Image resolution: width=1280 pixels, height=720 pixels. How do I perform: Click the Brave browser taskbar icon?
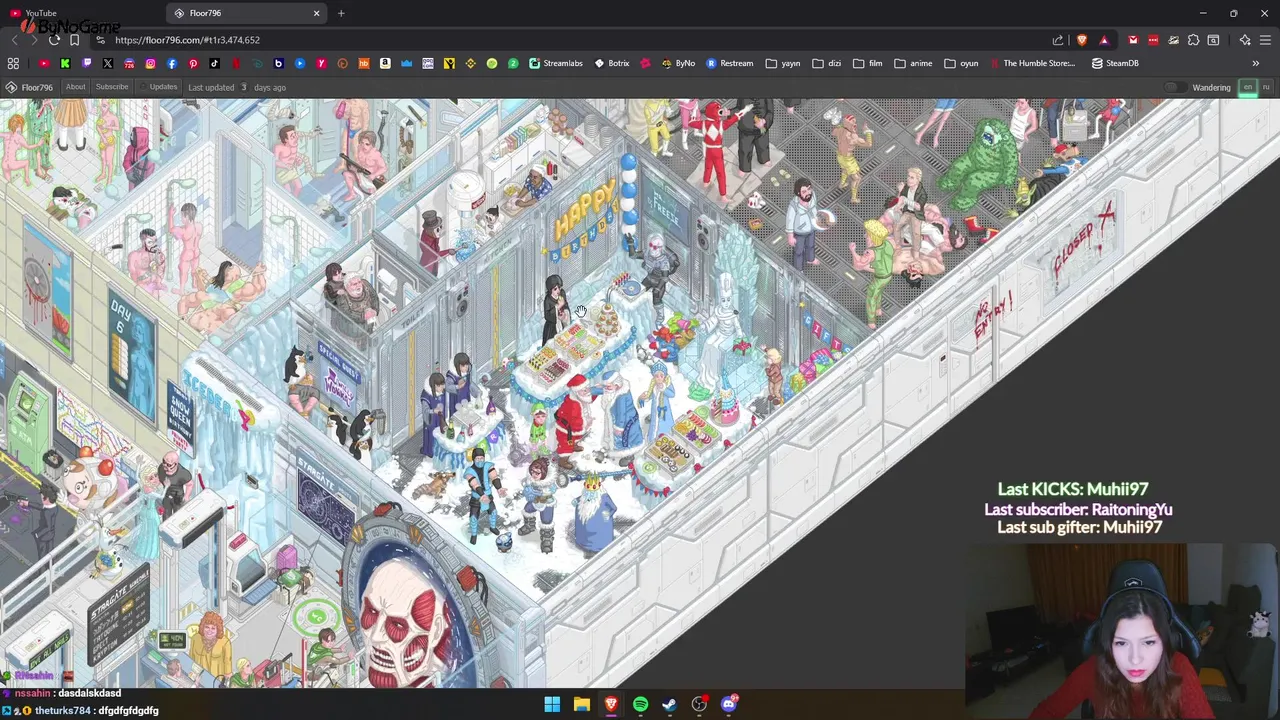pos(611,704)
